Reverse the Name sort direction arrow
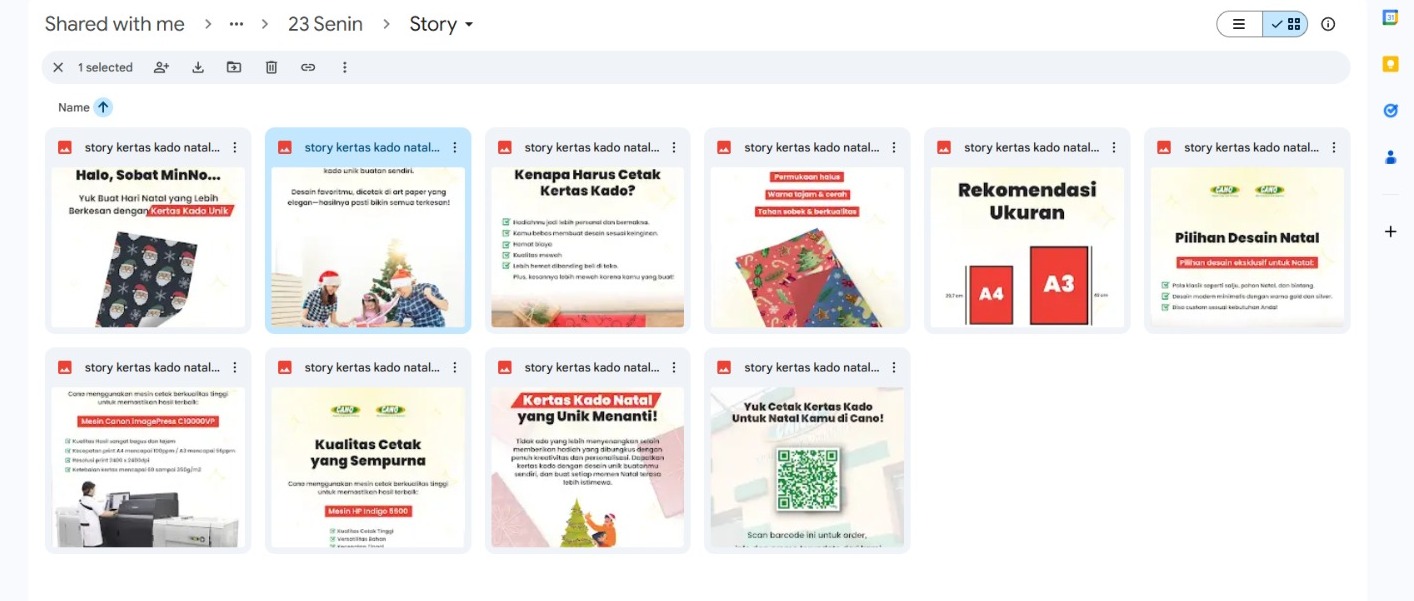The width and height of the screenshot is (1414, 601). (103, 107)
